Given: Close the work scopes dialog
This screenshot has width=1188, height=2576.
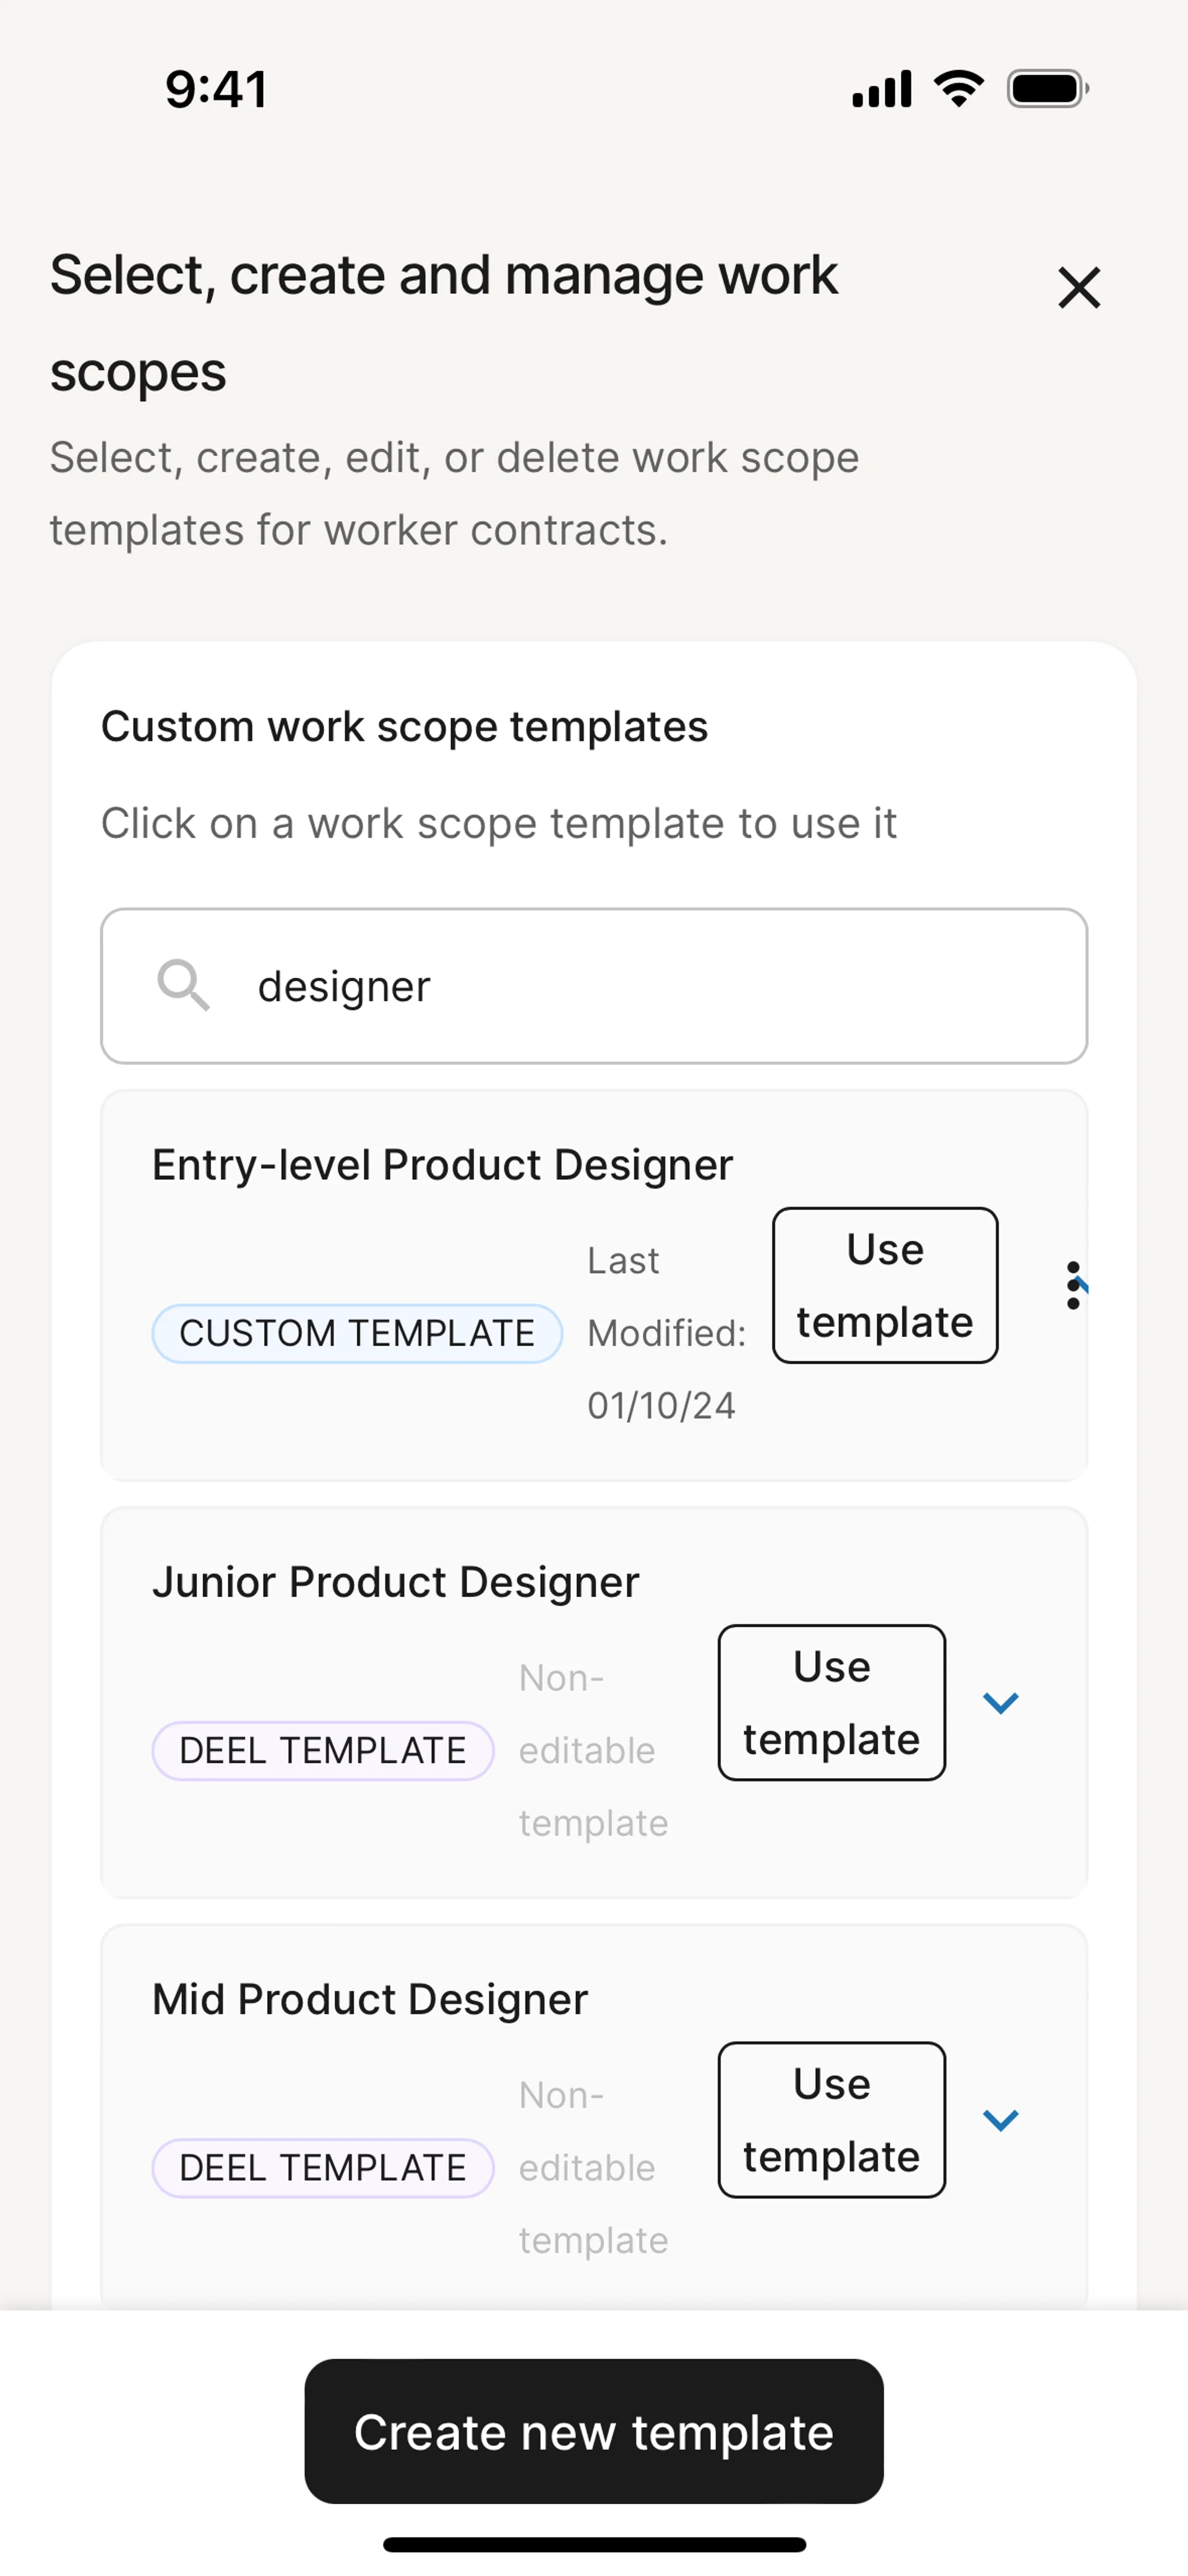Looking at the screenshot, I should [1079, 288].
